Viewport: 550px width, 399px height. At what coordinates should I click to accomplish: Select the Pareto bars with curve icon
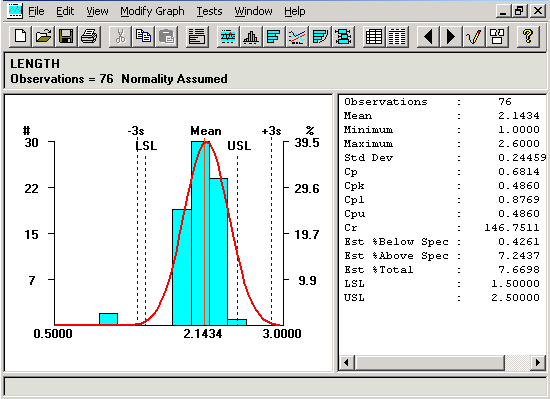coord(320,36)
